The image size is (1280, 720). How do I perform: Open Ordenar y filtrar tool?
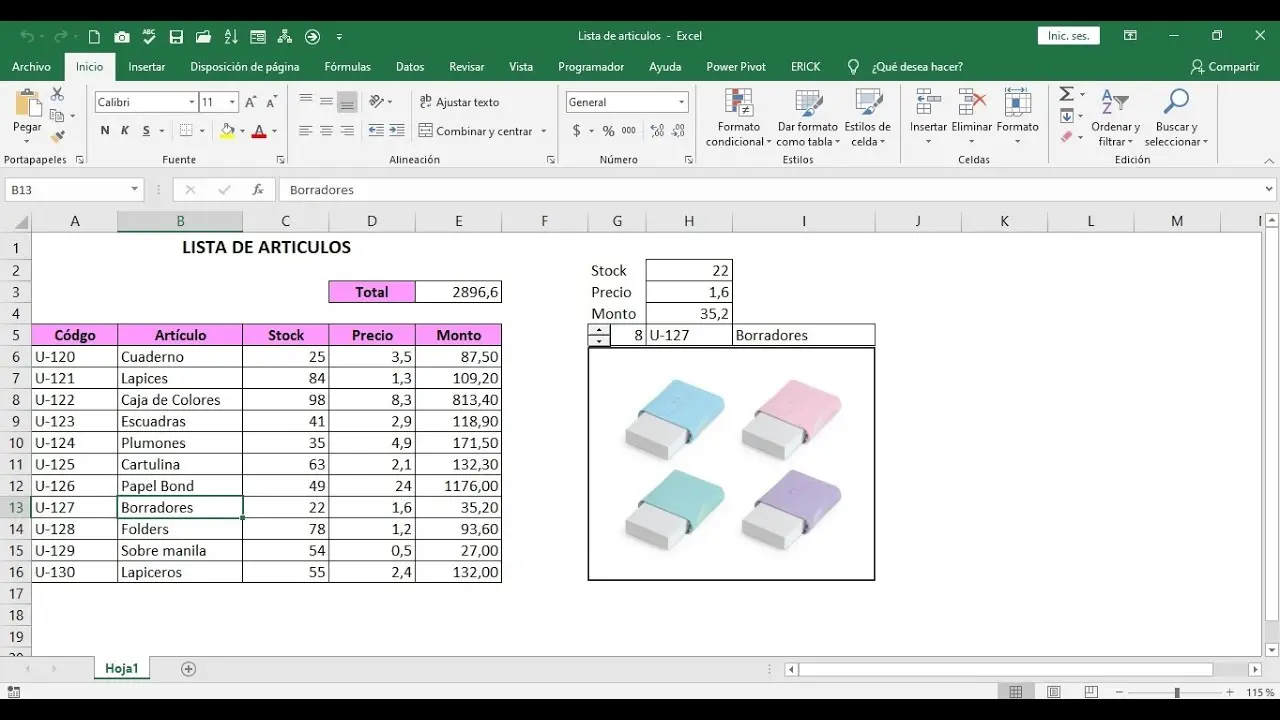coord(1115,118)
